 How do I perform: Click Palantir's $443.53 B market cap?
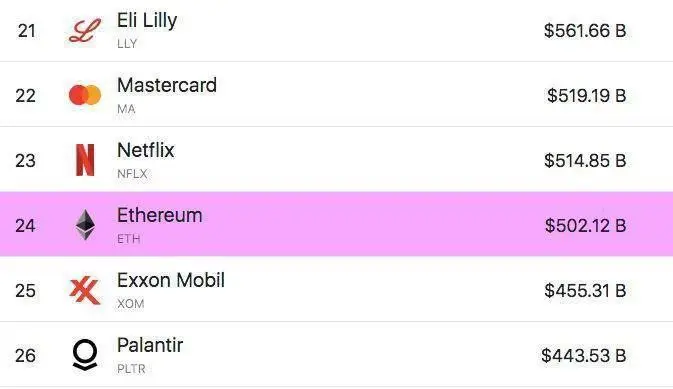coord(584,356)
